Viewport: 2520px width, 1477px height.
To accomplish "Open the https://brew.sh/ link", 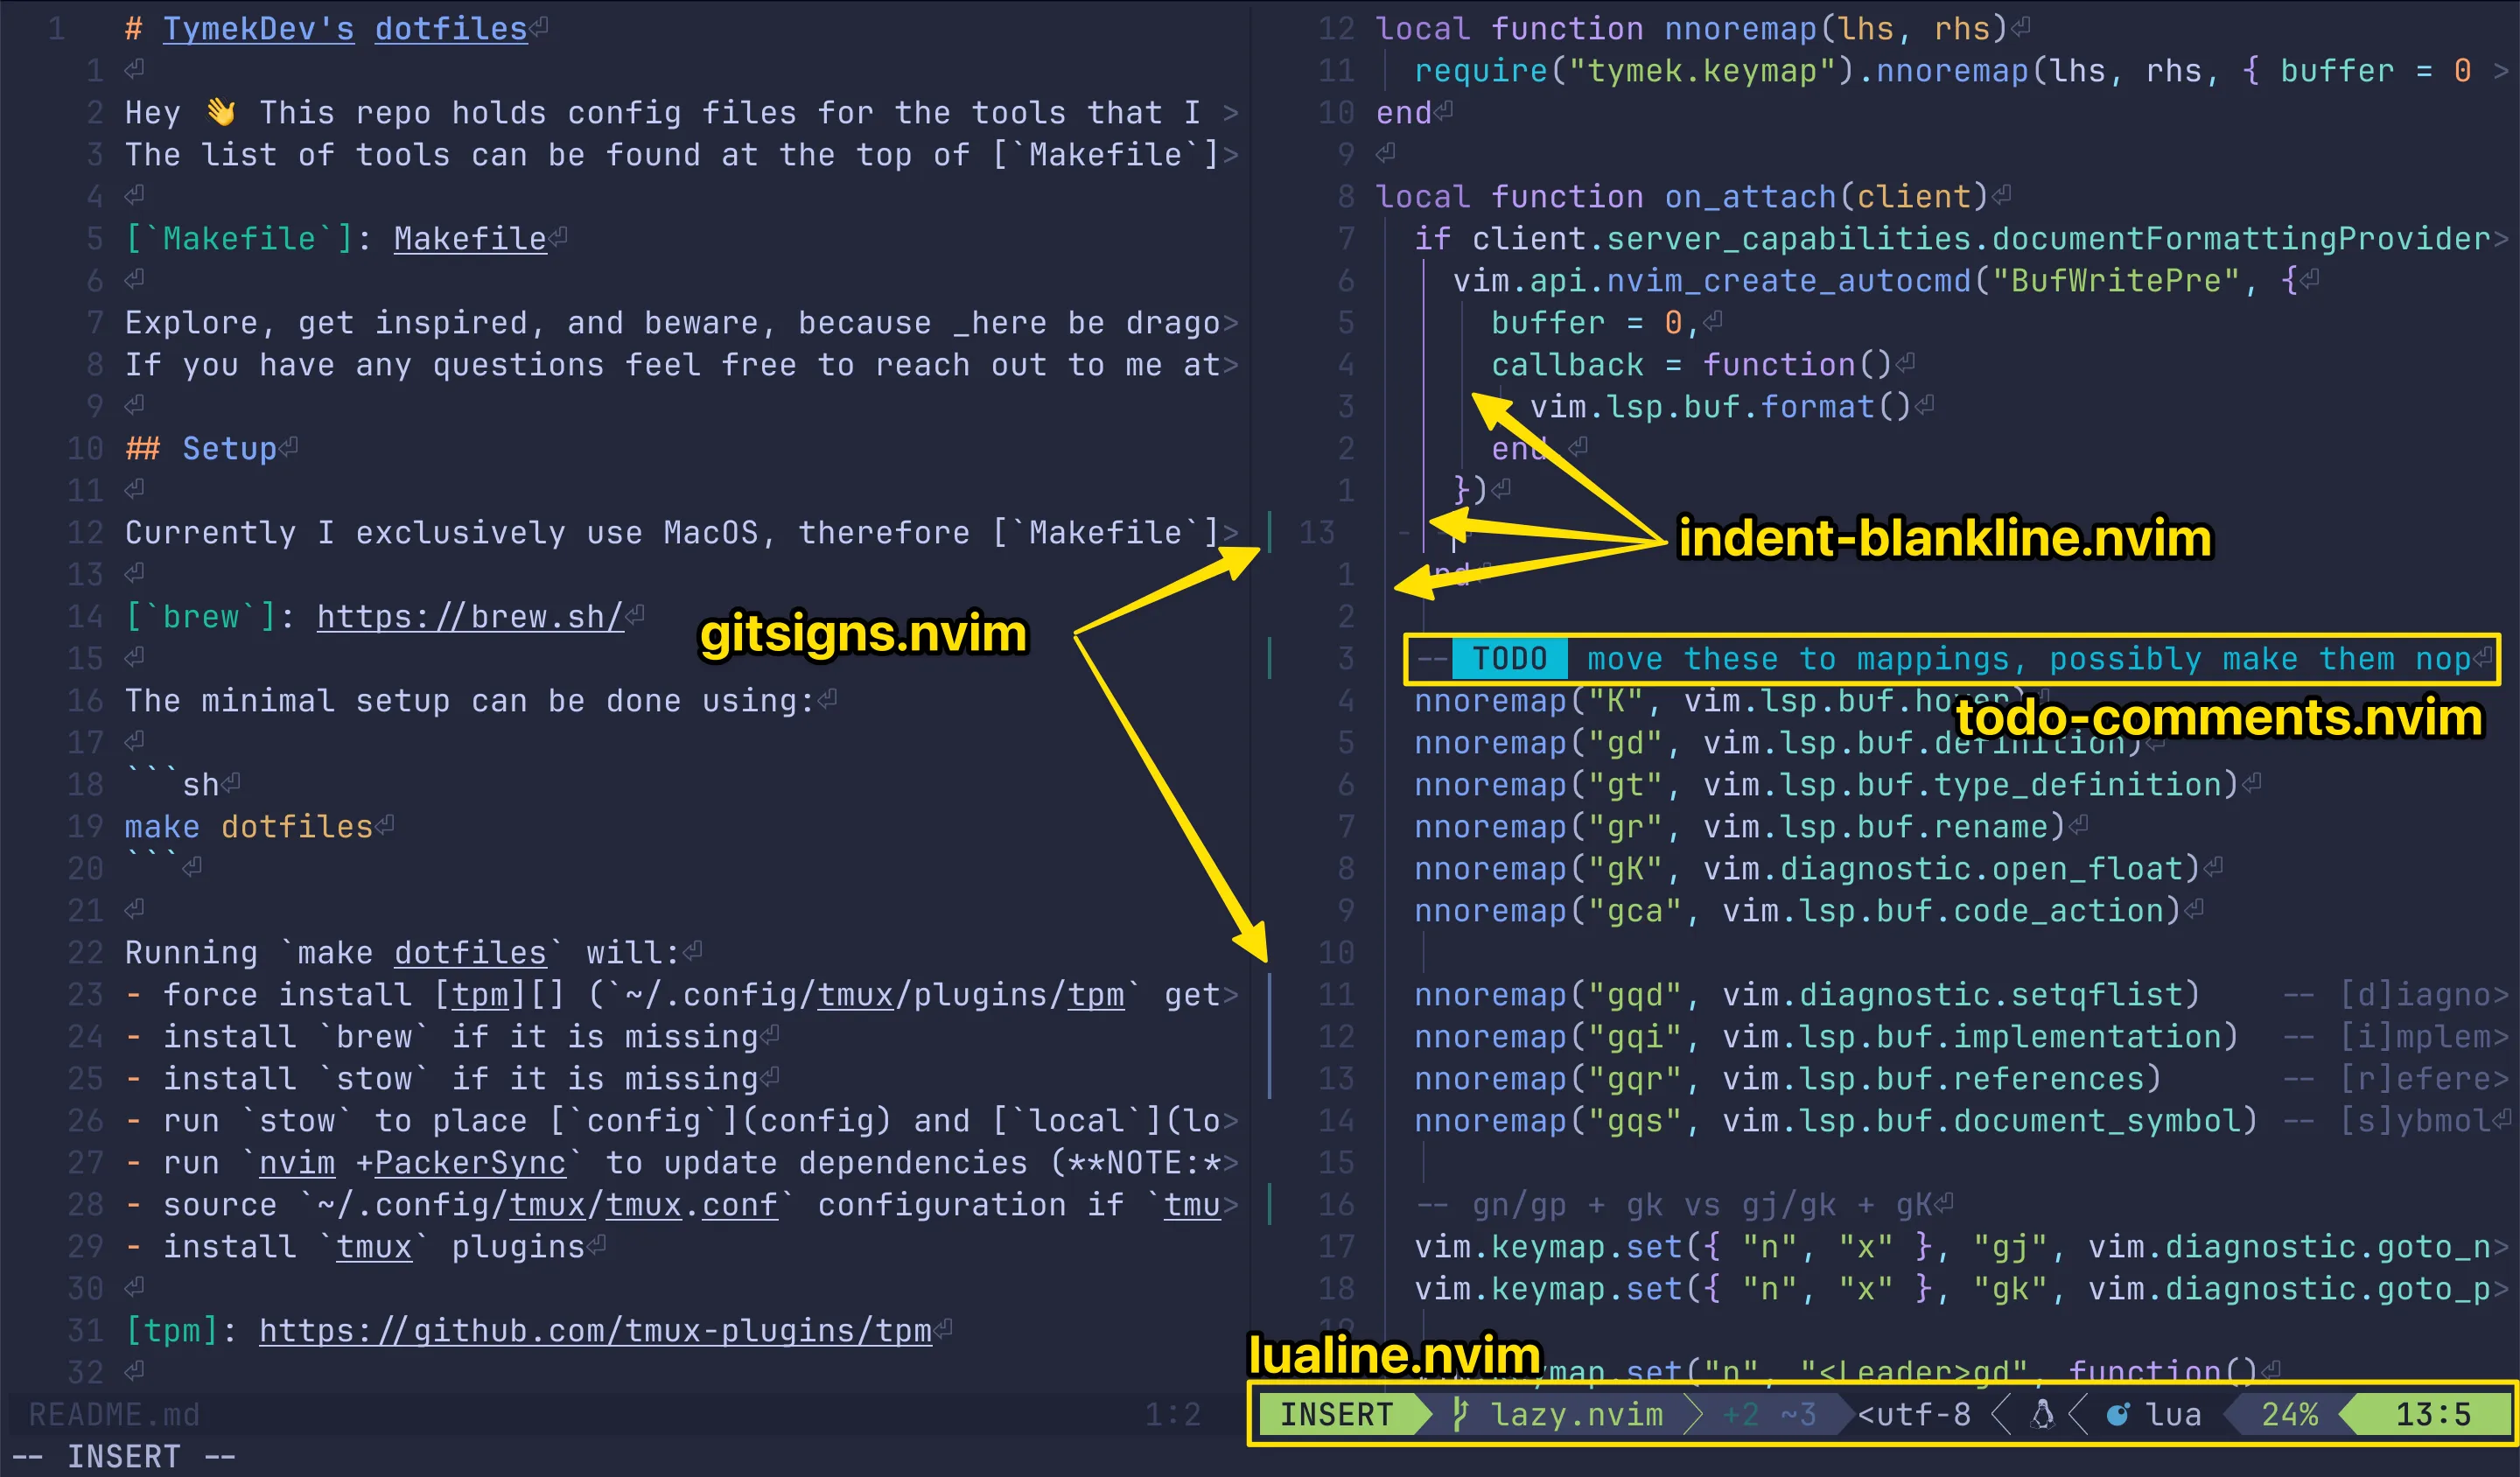I will pyautogui.click(x=470, y=616).
